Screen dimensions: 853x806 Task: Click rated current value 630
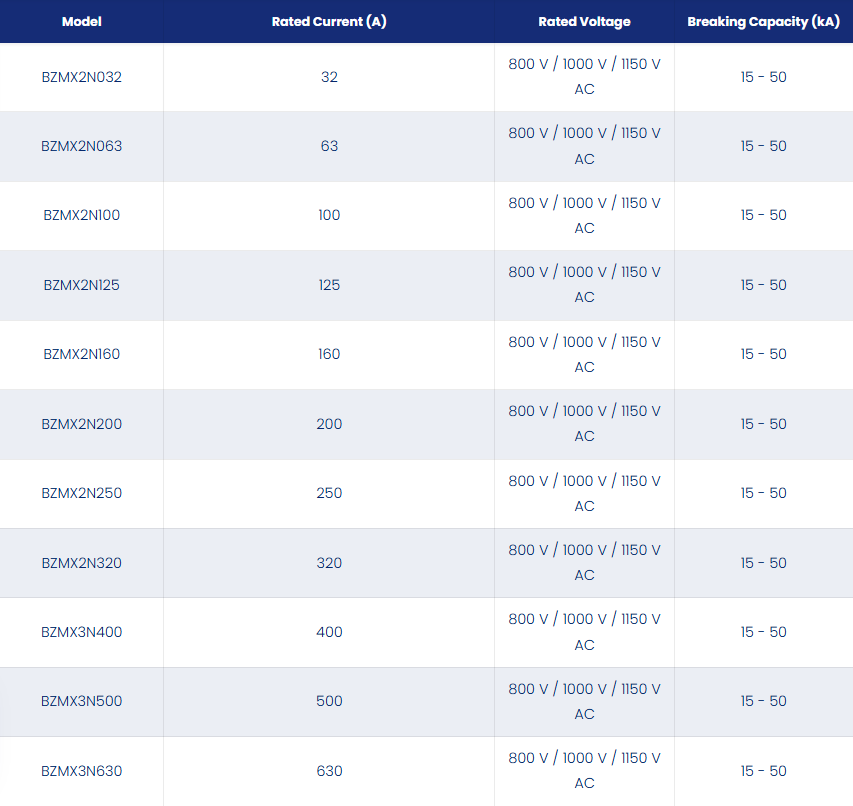click(329, 771)
